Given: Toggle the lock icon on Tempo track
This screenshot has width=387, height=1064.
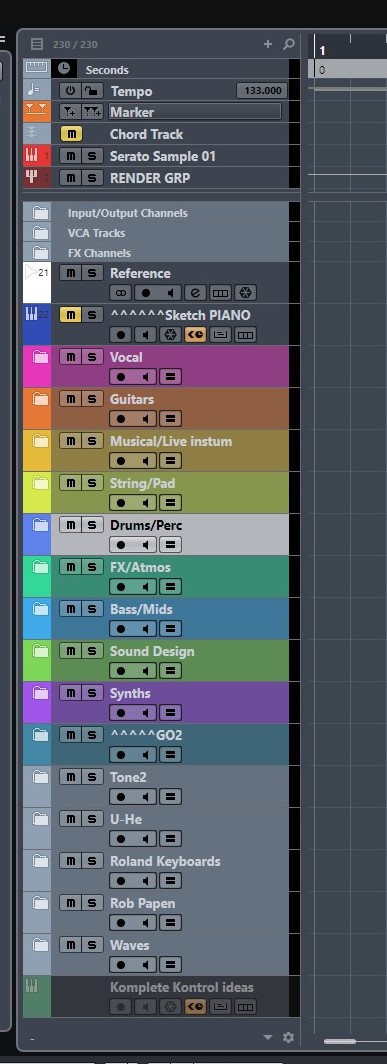Looking at the screenshot, I should click(x=91, y=91).
